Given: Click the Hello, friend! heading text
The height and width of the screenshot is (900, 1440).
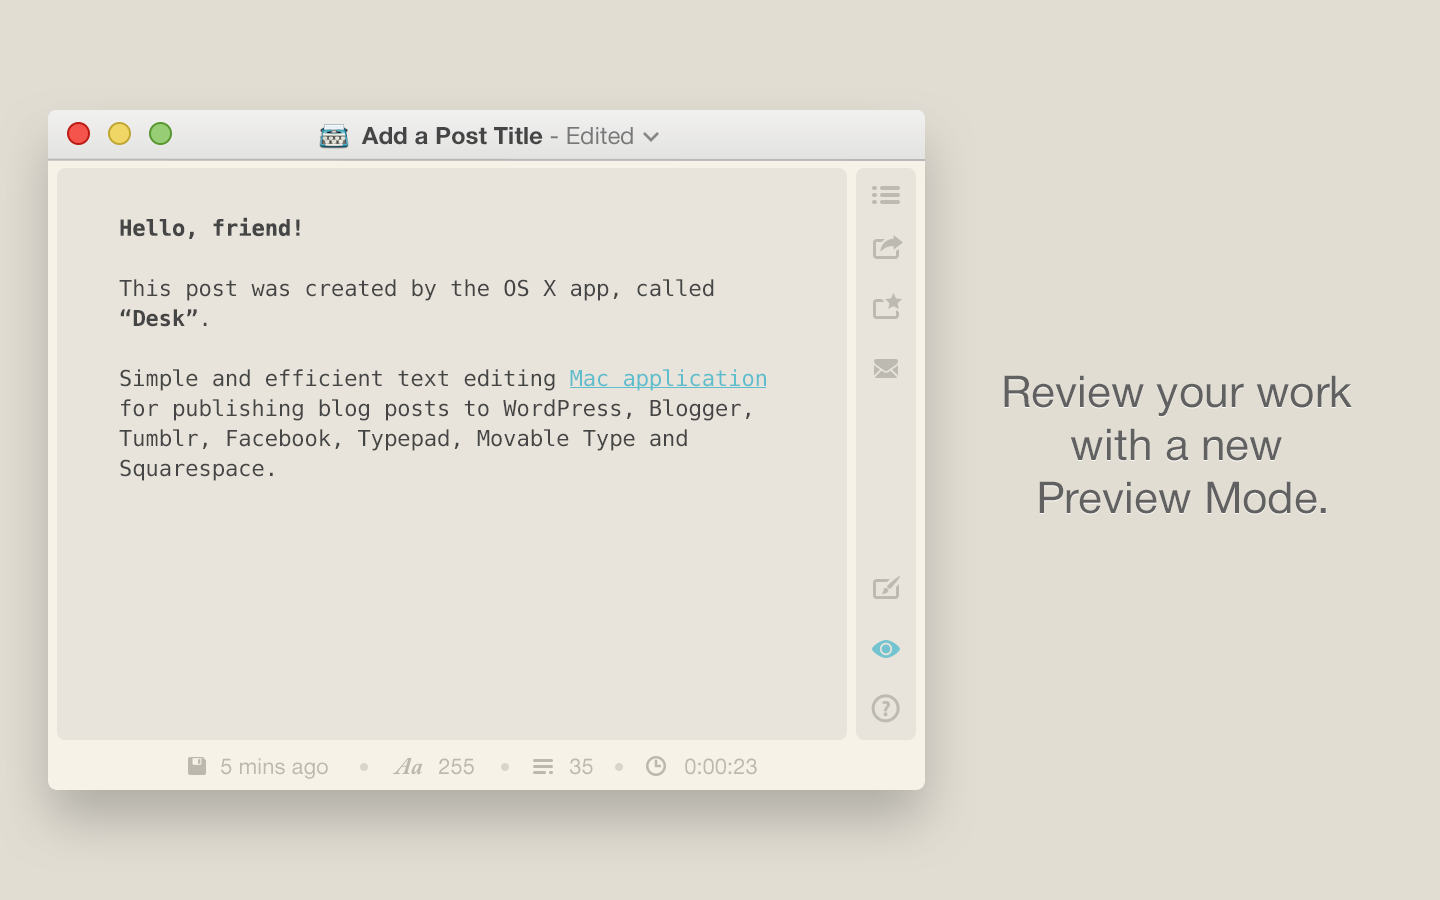Looking at the screenshot, I should click(211, 228).
